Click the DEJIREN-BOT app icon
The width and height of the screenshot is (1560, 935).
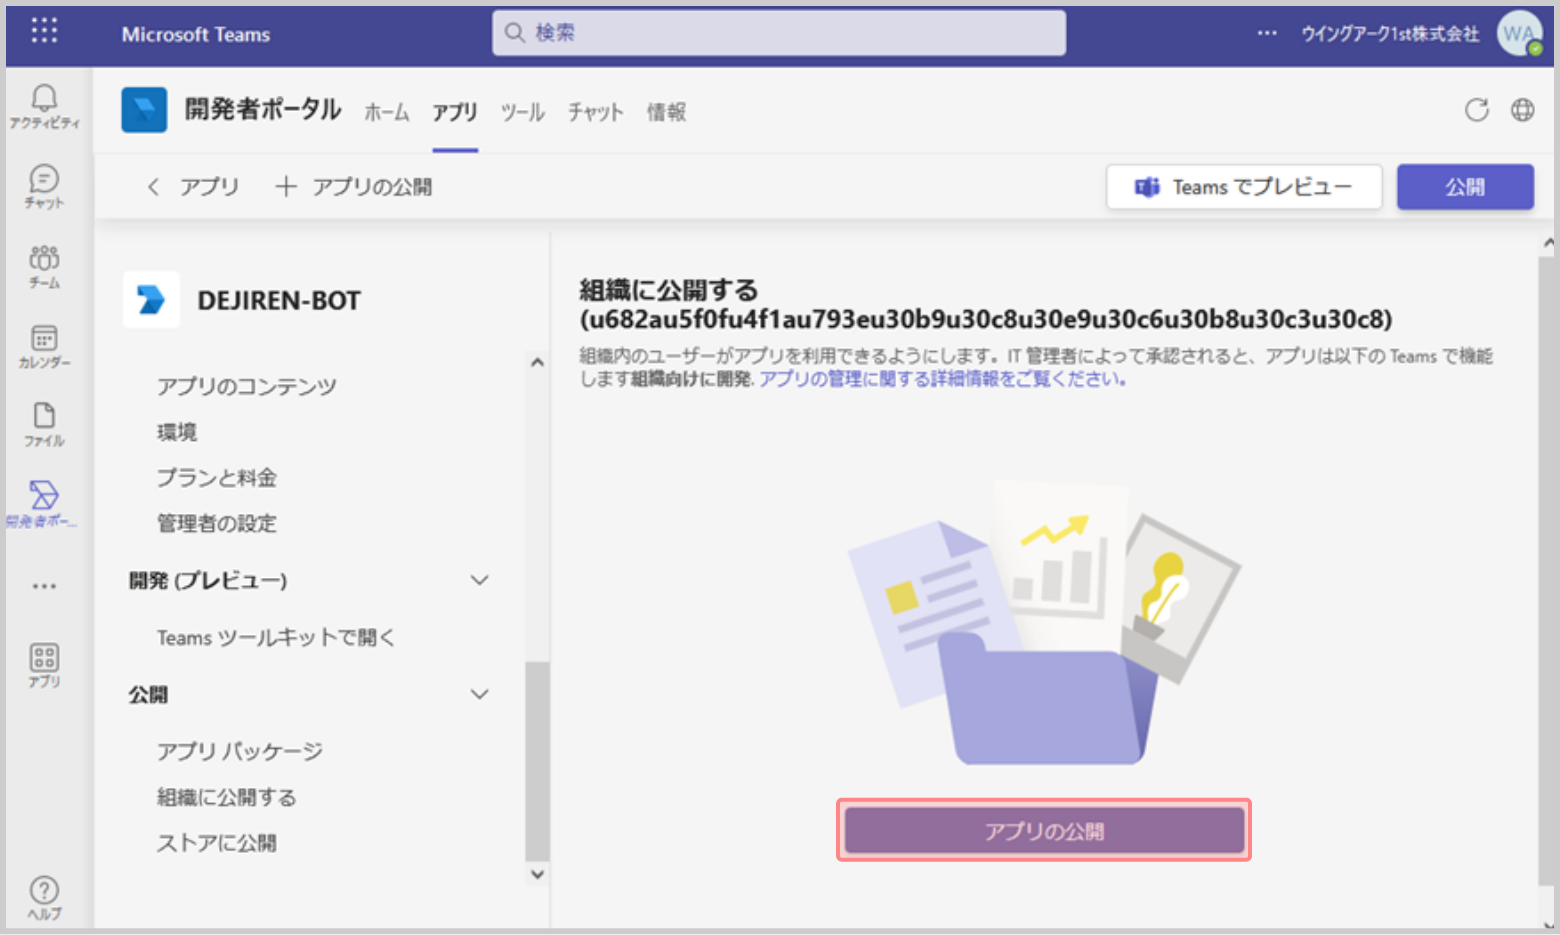pyautogui.click(x=151, y=299)
